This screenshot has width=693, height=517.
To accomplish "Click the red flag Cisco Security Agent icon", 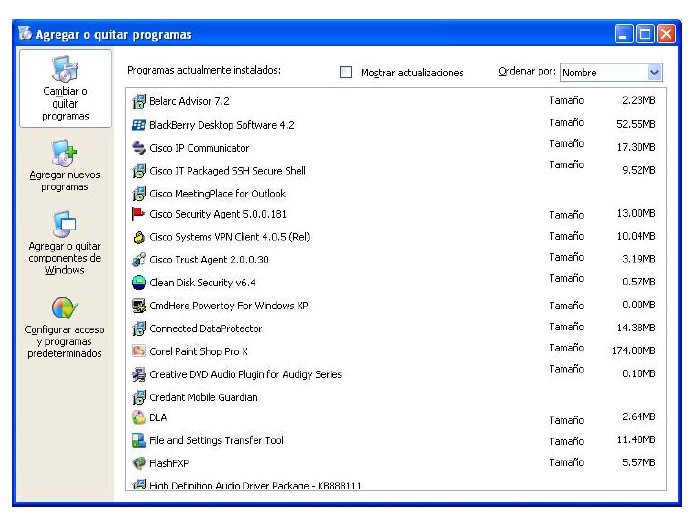I will tap(139, 214).
